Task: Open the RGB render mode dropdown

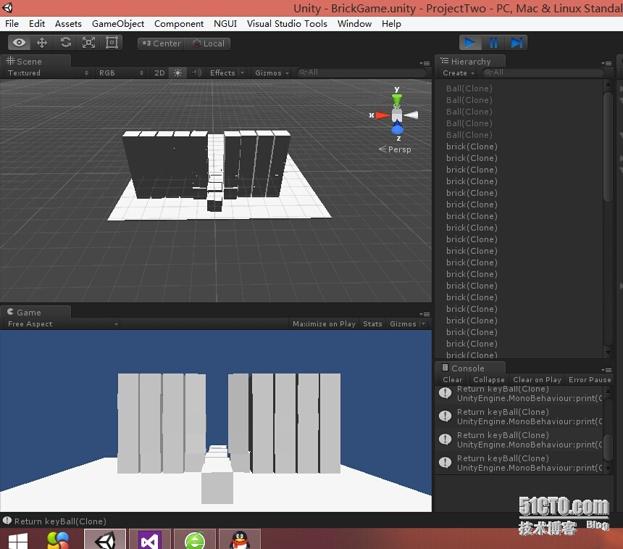Action: 120,73
